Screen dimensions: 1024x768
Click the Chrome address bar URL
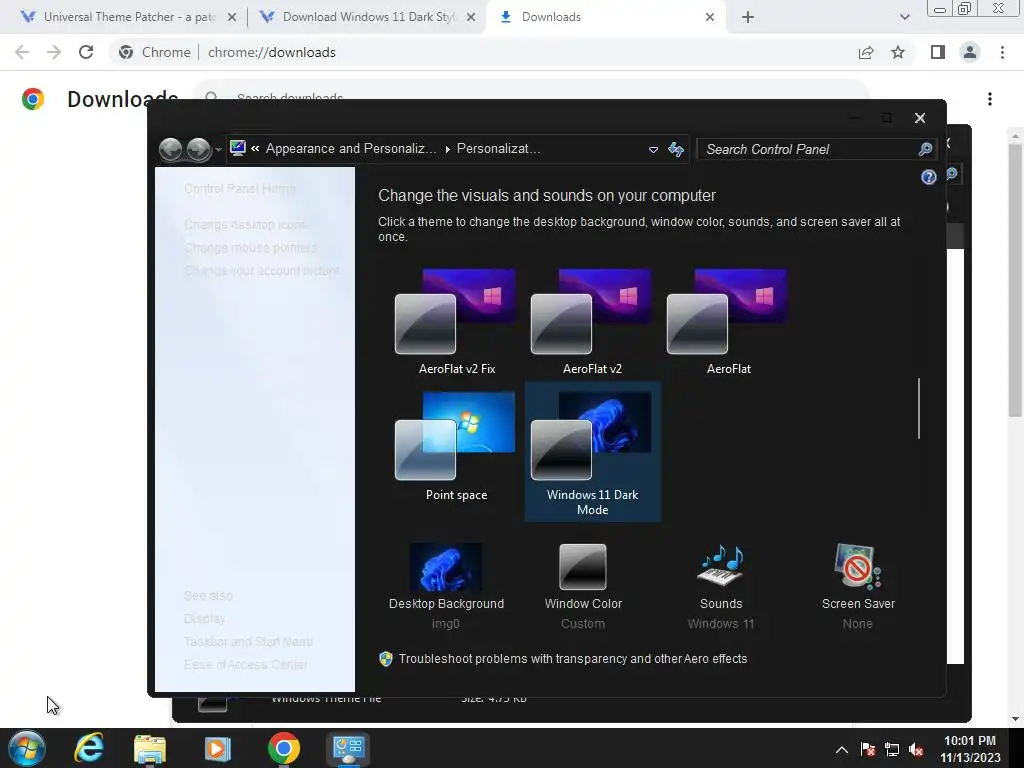272,52
